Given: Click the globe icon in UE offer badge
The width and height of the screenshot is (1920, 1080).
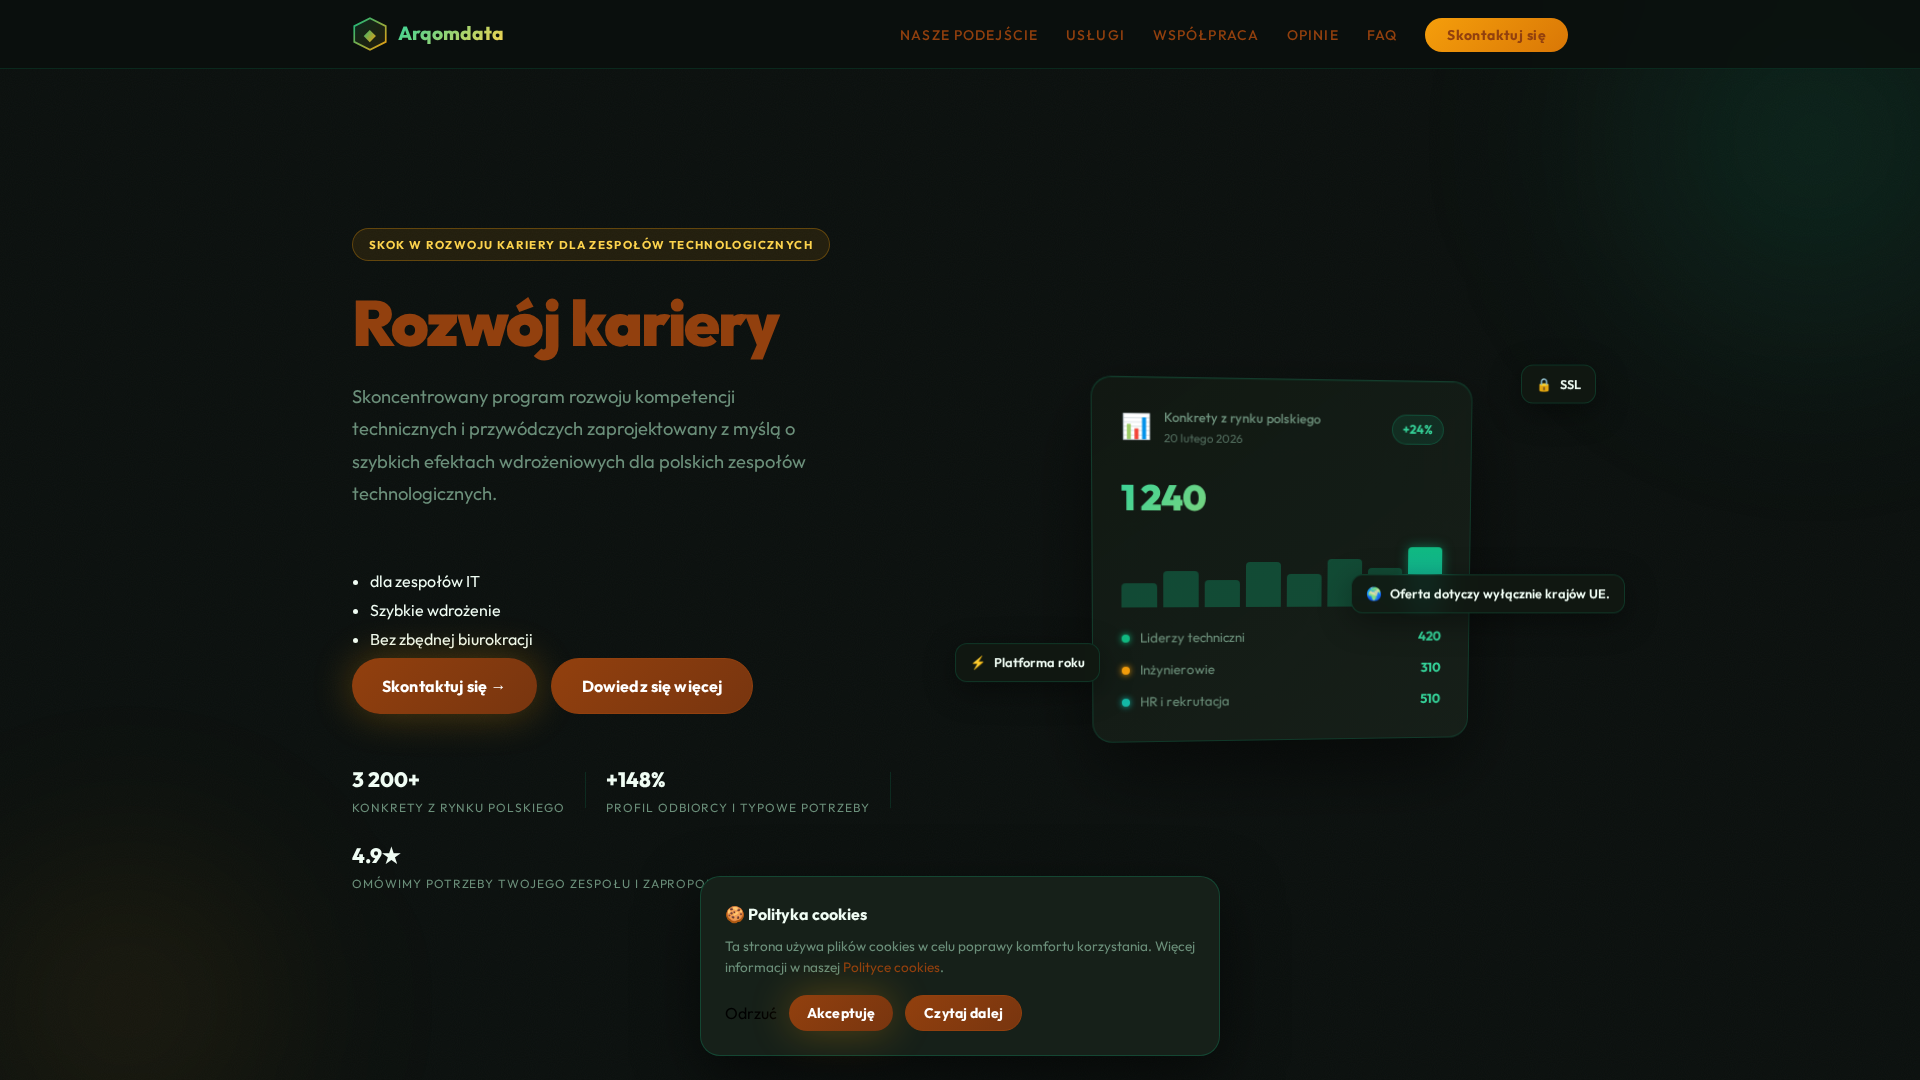Looking at the screenshot, I should [1374, 594].
